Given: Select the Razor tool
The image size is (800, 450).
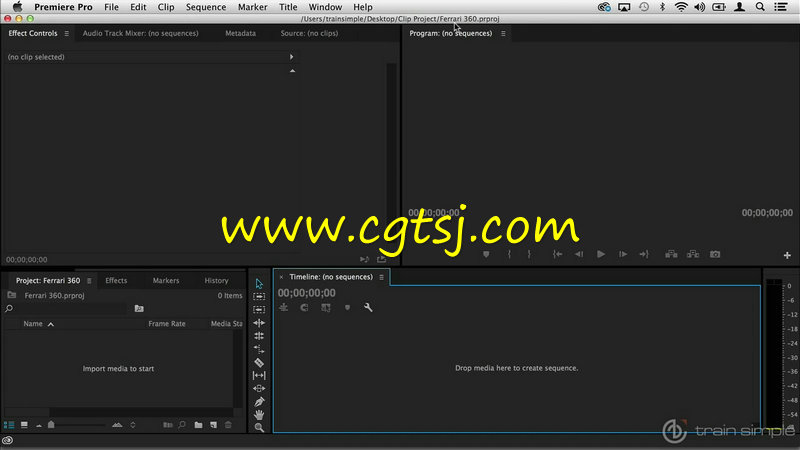Looking at the screenshot, I should 259,363.
